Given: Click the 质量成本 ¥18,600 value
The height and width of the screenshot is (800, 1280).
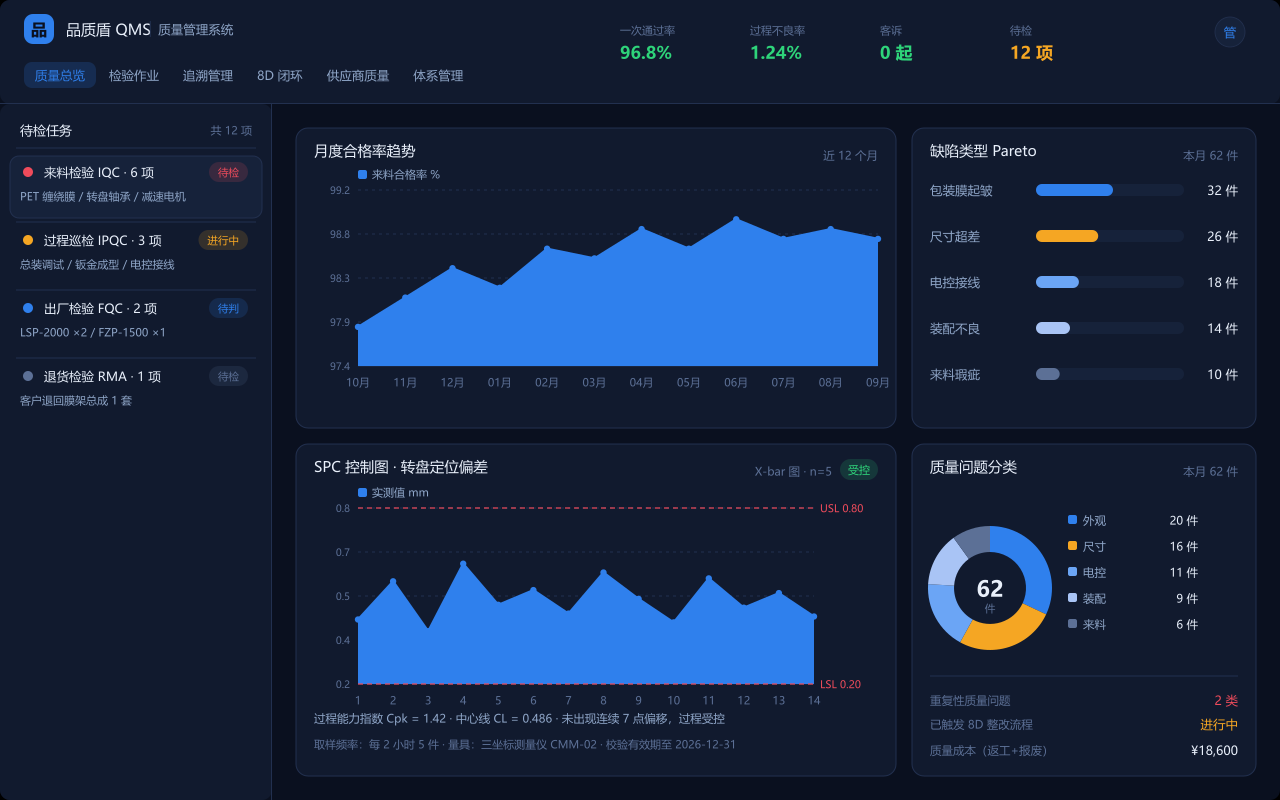Looking at the screenshot, I should 1214,750.
